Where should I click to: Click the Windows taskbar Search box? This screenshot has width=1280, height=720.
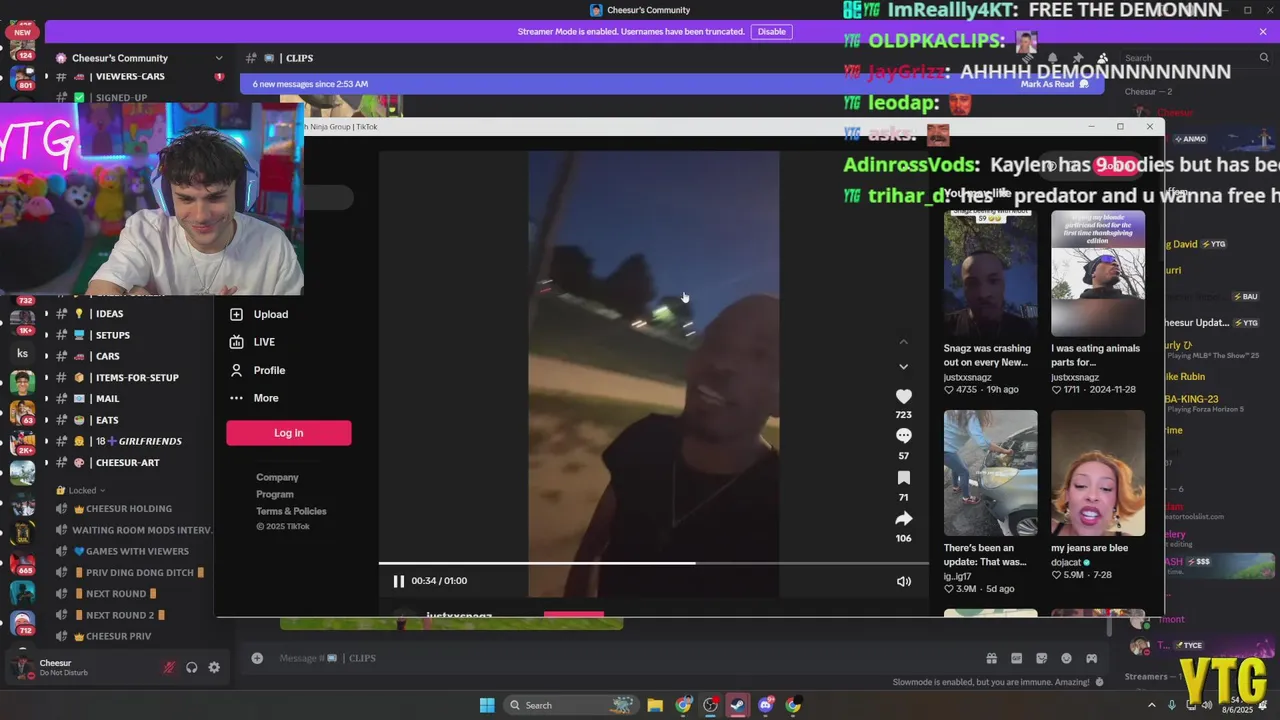pyautogui.click(x=572, y=705)
